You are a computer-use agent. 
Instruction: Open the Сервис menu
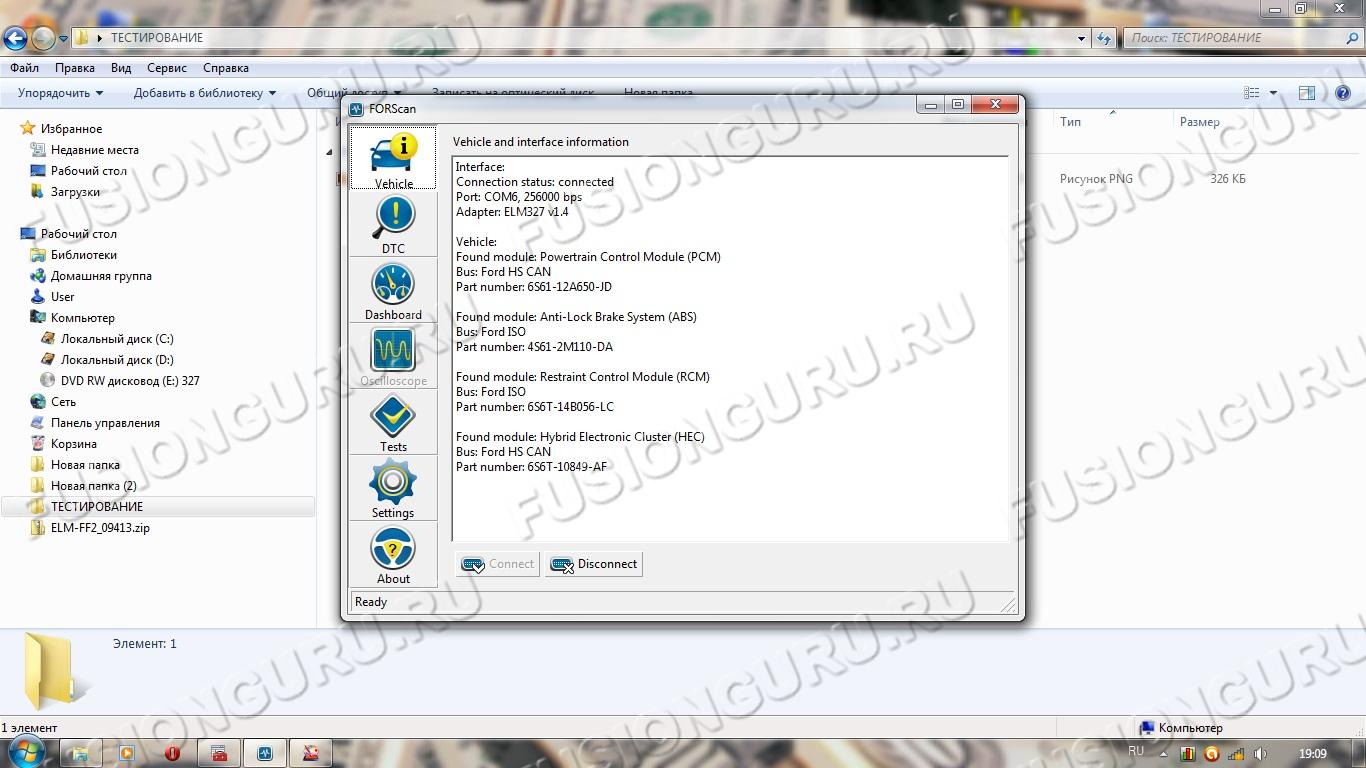[x=167, y=68]
